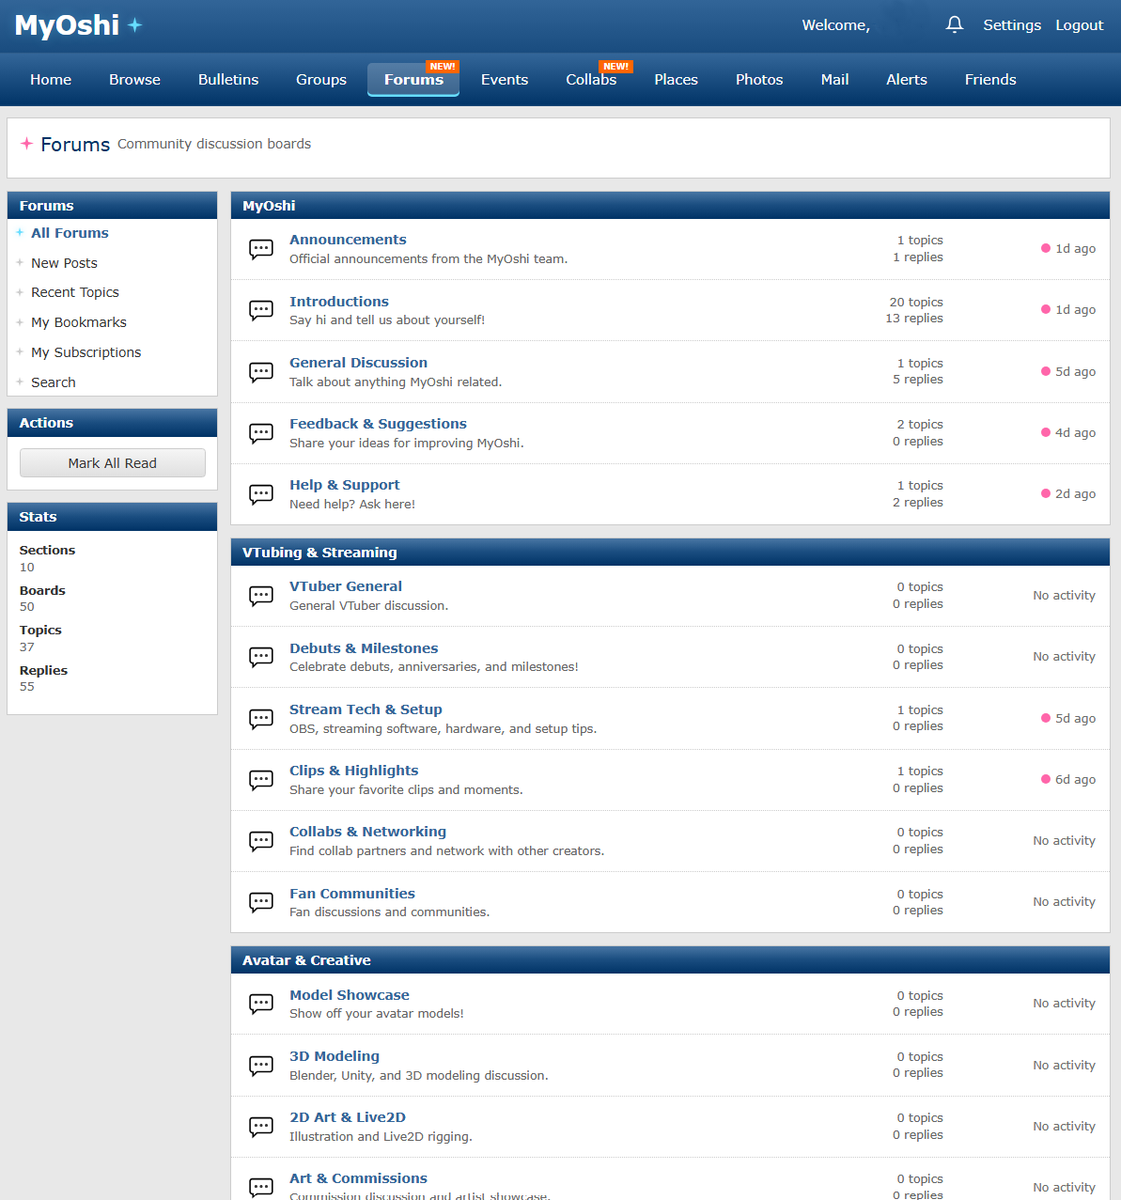1121x1200 pixels.
Task: Open the Groups tab
Action: (x=321, y=80)
